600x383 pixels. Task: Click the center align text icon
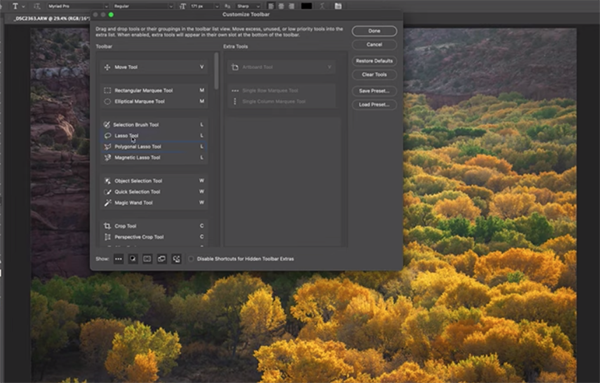(281, 6)
